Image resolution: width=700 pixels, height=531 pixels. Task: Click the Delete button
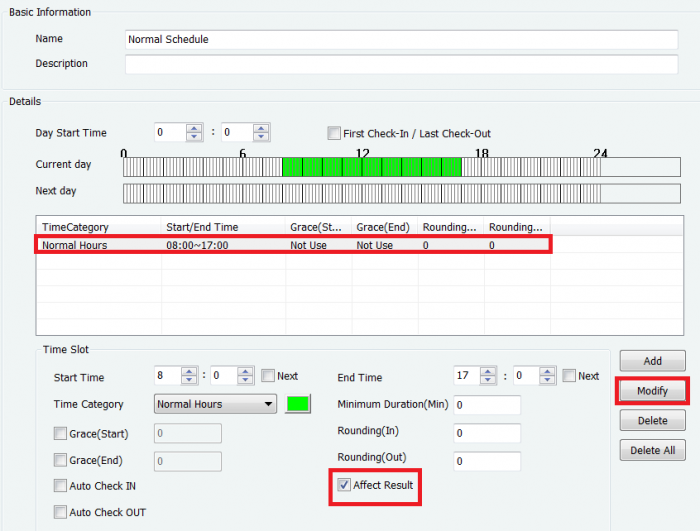652,421
